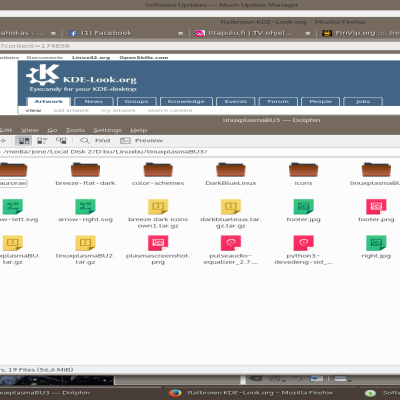The image size is (400, 400).
Task: Open Linux42.org bookmark
Action: coord(91,57)
